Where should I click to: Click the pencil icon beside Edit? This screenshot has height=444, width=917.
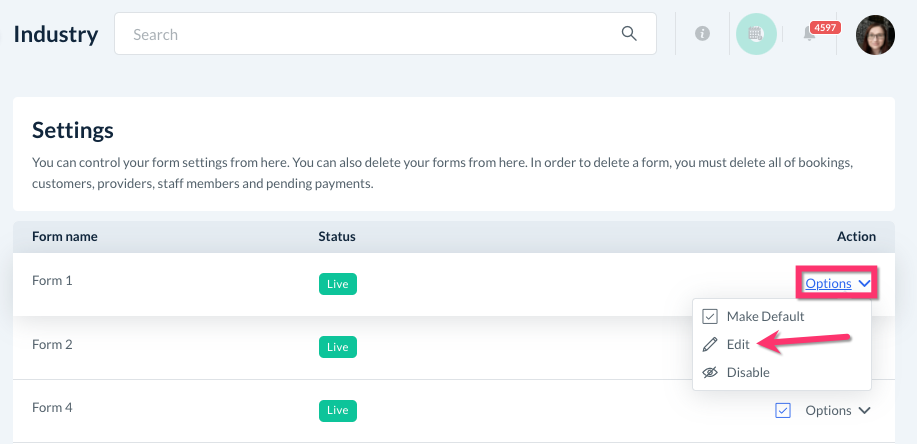[x=710, y=344]
